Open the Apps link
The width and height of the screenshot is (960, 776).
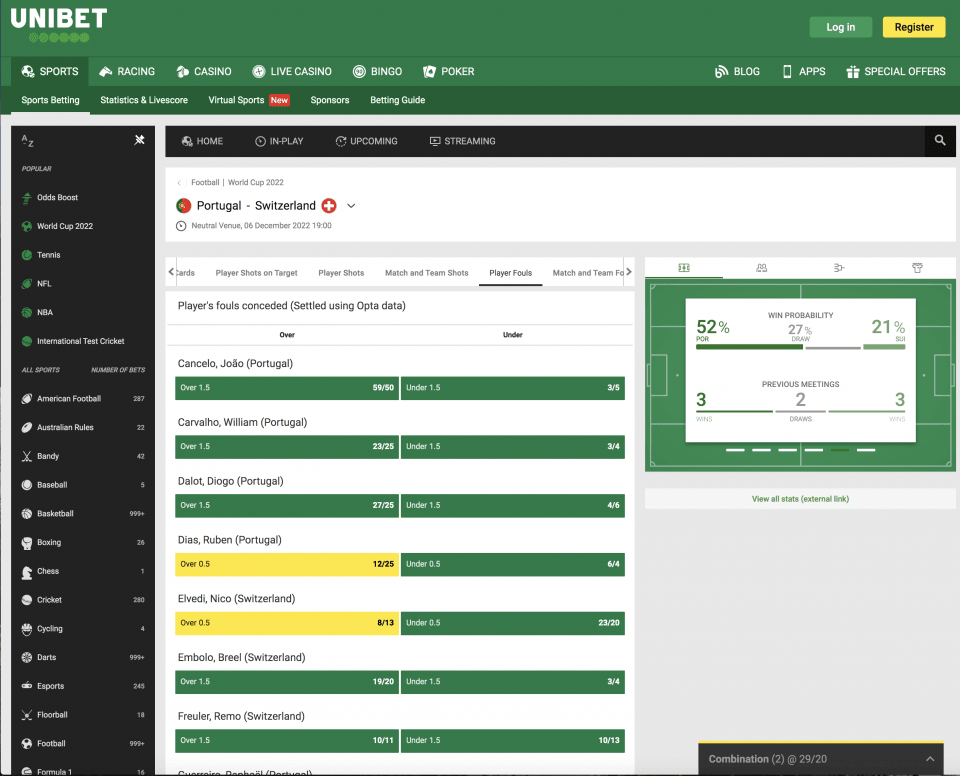click(x=804, y=72)
